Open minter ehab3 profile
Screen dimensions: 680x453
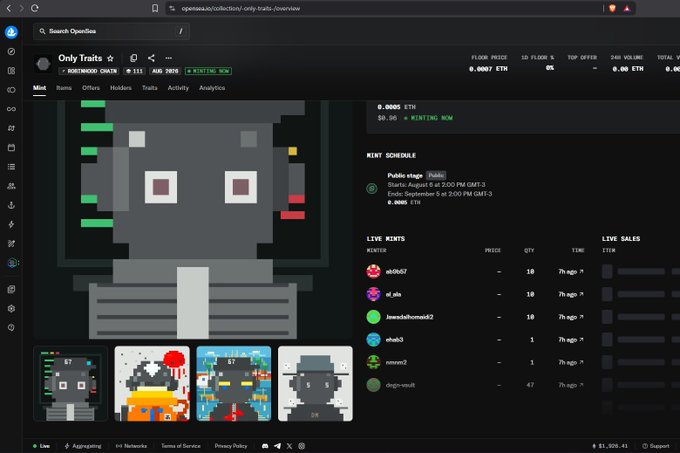pyautogui.click(x=394, y=339)
